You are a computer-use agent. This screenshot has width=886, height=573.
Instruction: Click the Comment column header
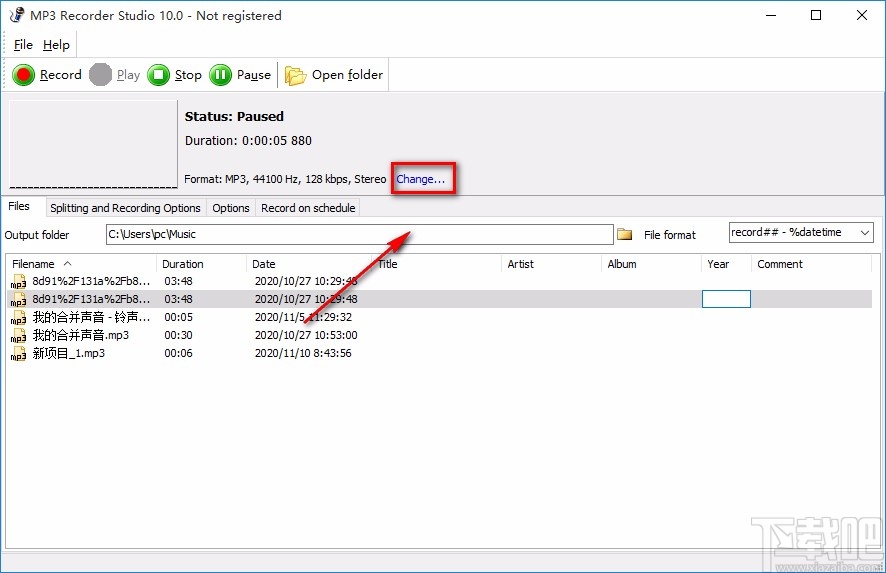[x=811, y=264]
